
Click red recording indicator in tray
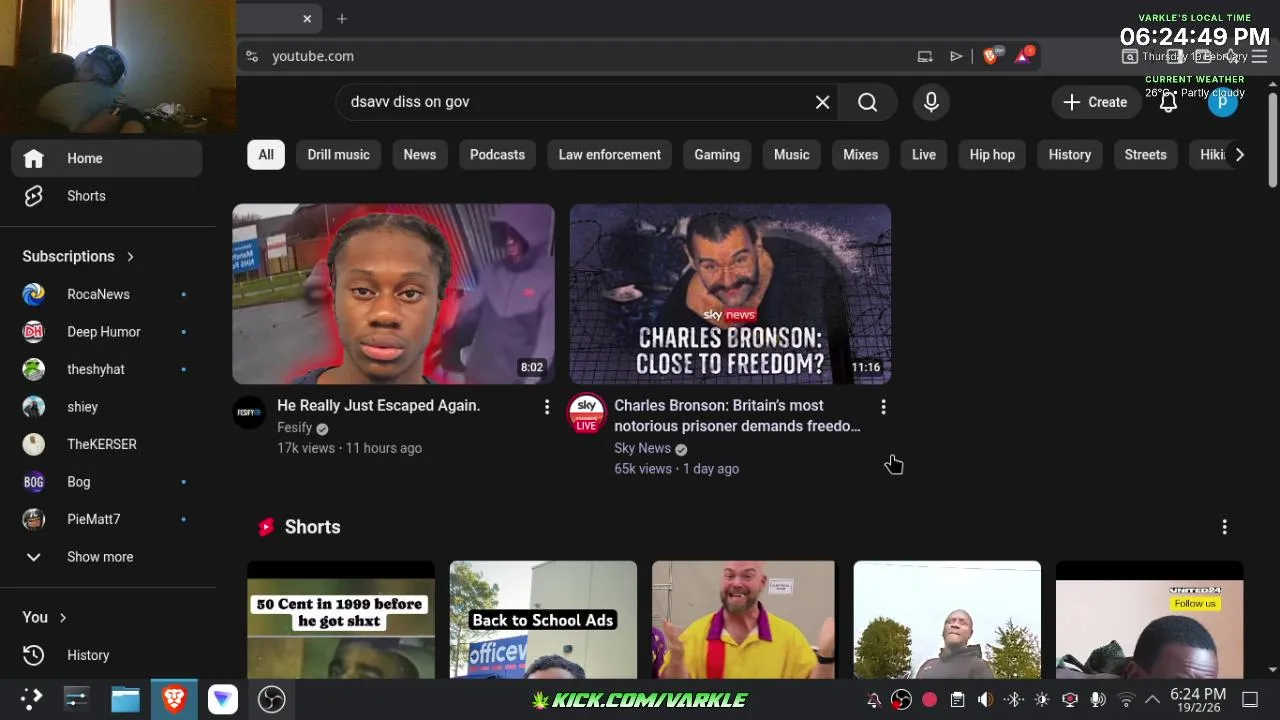pyautogui.click(x=929, y=700)
